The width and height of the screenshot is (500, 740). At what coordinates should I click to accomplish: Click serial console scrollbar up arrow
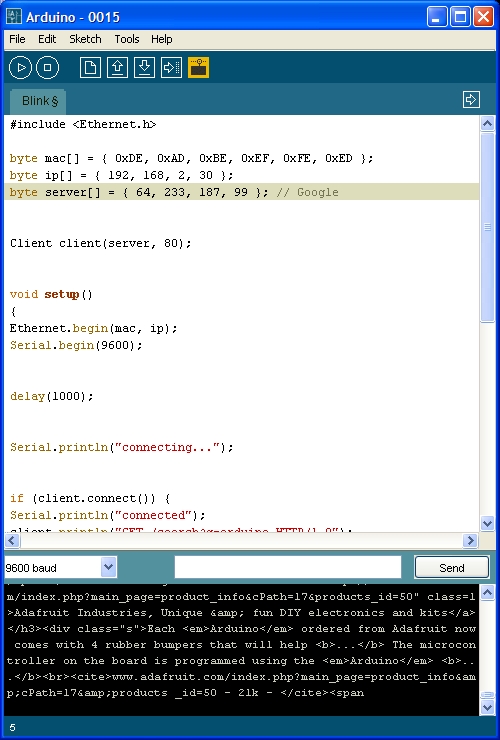(x=487, y=592)
